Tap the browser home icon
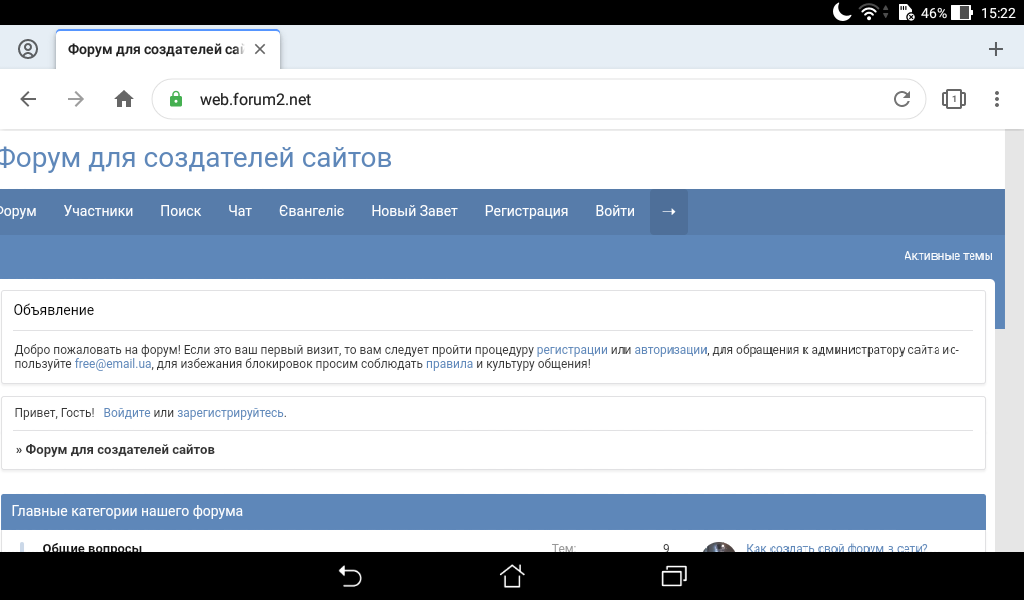1024x600 pixels. tap(124, 99)
